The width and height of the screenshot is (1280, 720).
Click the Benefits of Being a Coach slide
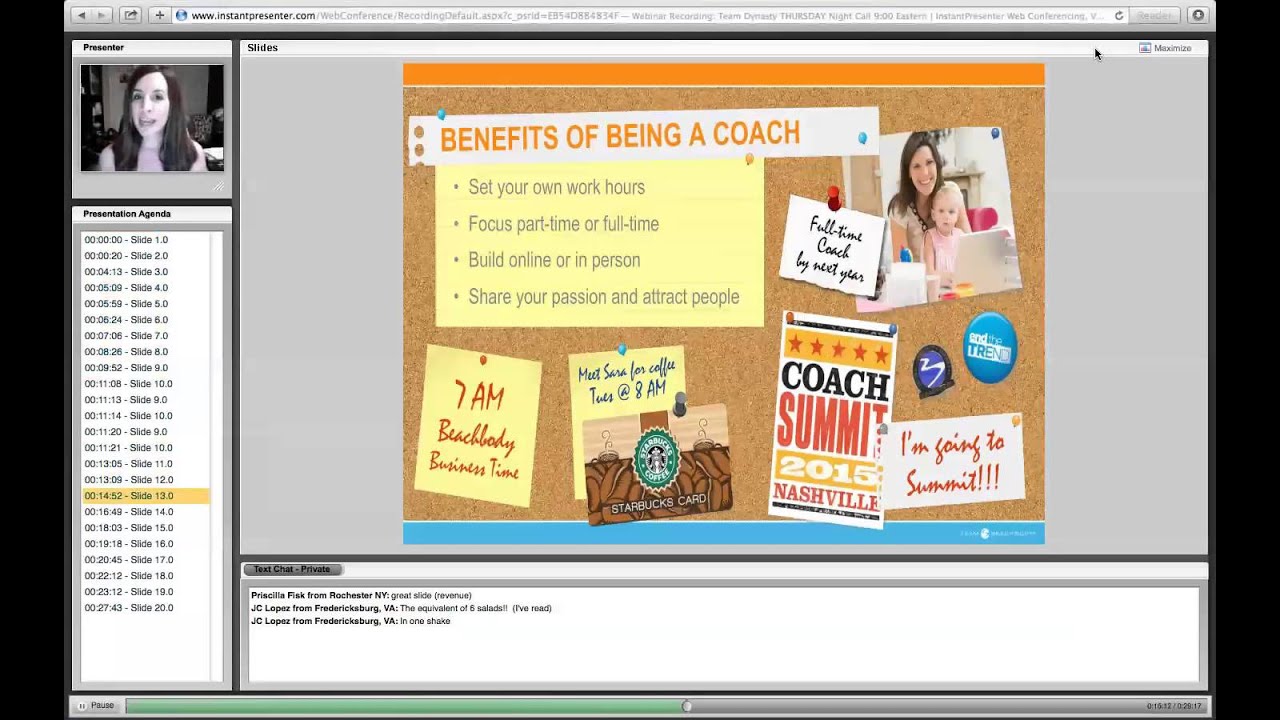coord(723,304)
